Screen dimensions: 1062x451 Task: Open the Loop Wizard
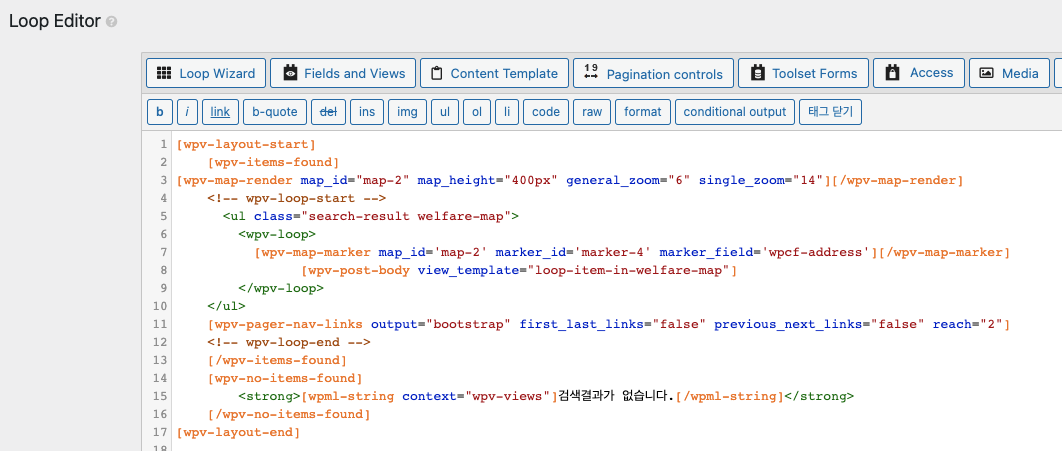point(205,73)
